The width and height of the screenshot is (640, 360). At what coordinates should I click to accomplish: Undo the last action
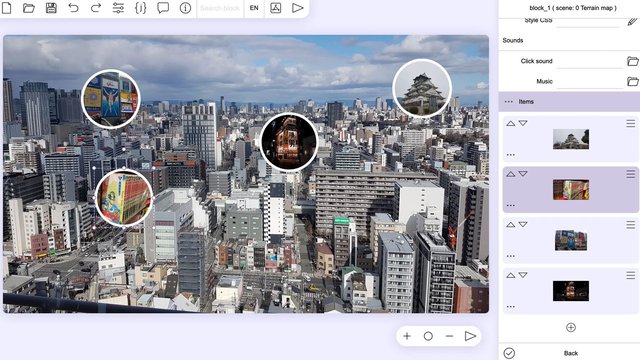point(73,8)
